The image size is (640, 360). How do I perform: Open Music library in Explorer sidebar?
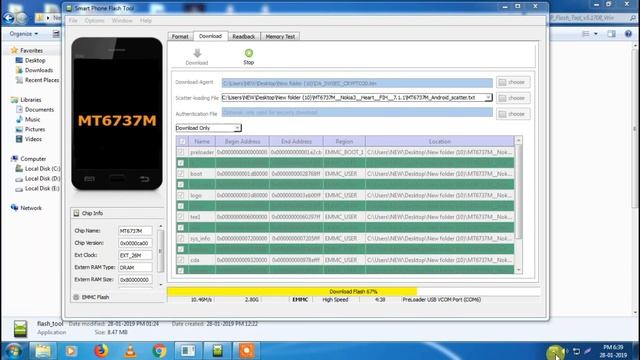tap(32, 119)
